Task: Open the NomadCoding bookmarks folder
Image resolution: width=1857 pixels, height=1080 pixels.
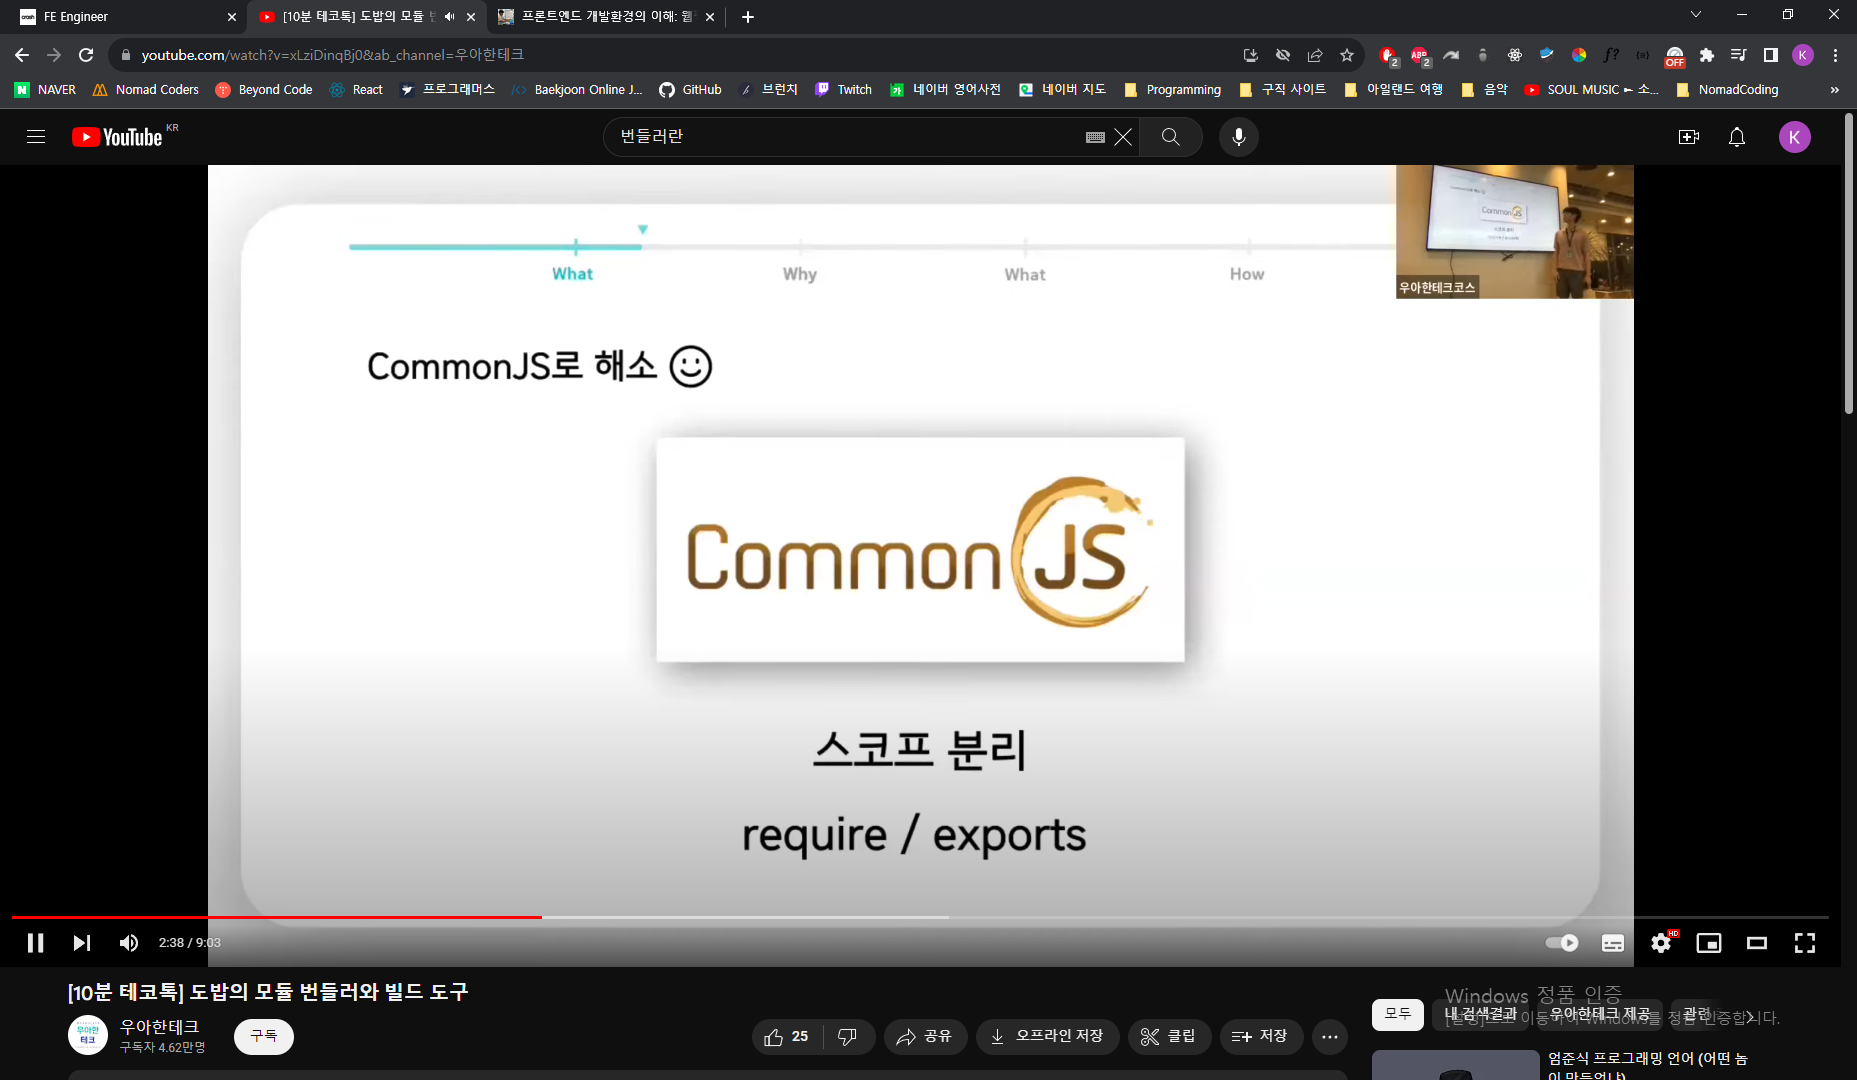Action: pyautogui.click(x=1727, y=90)
